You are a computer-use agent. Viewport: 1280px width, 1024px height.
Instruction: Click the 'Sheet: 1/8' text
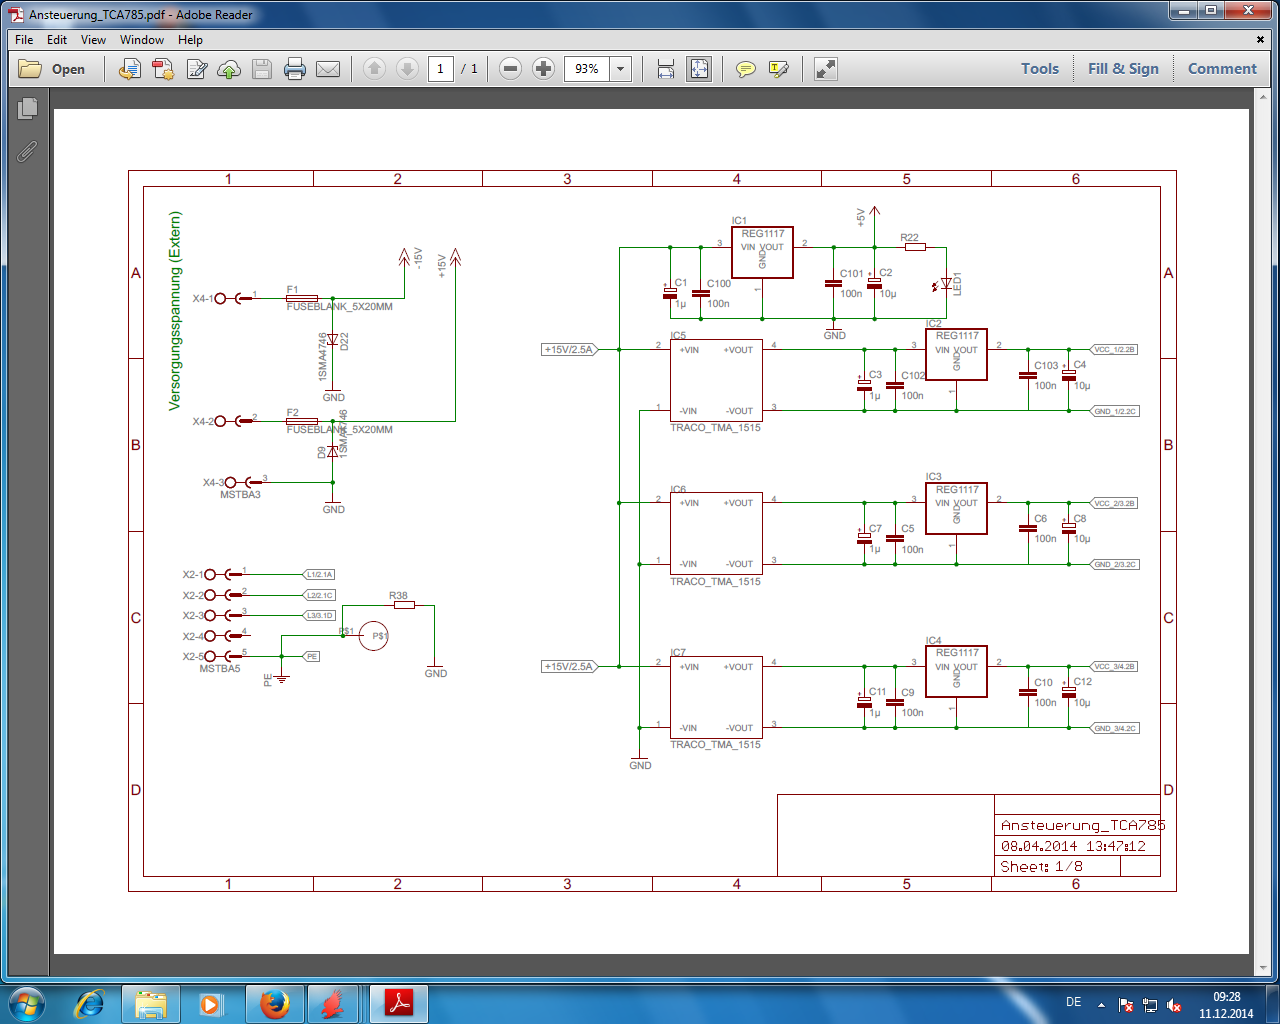1042,866
